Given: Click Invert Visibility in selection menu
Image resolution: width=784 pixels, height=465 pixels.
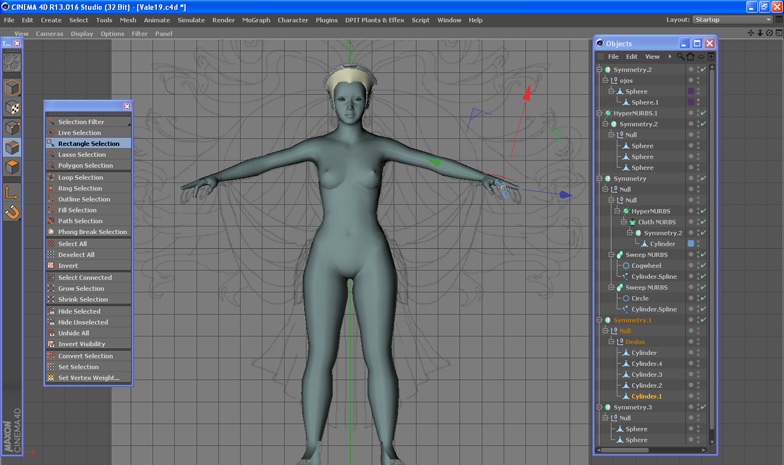Looking at the screenshot, I should [x=81, y=344].
